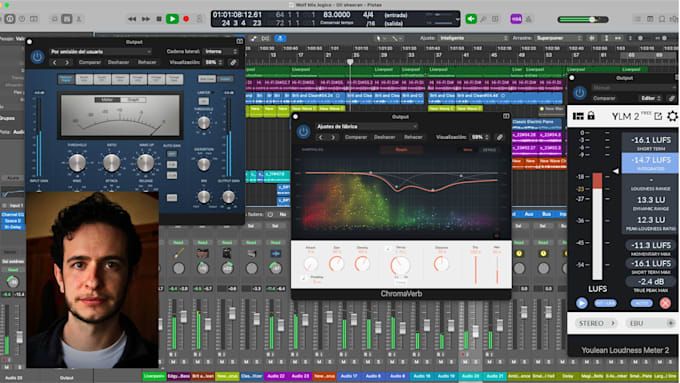The image size is (680, 383).
Task: Click the Liverpool track label at bottom
Action: tap(154, 376)
